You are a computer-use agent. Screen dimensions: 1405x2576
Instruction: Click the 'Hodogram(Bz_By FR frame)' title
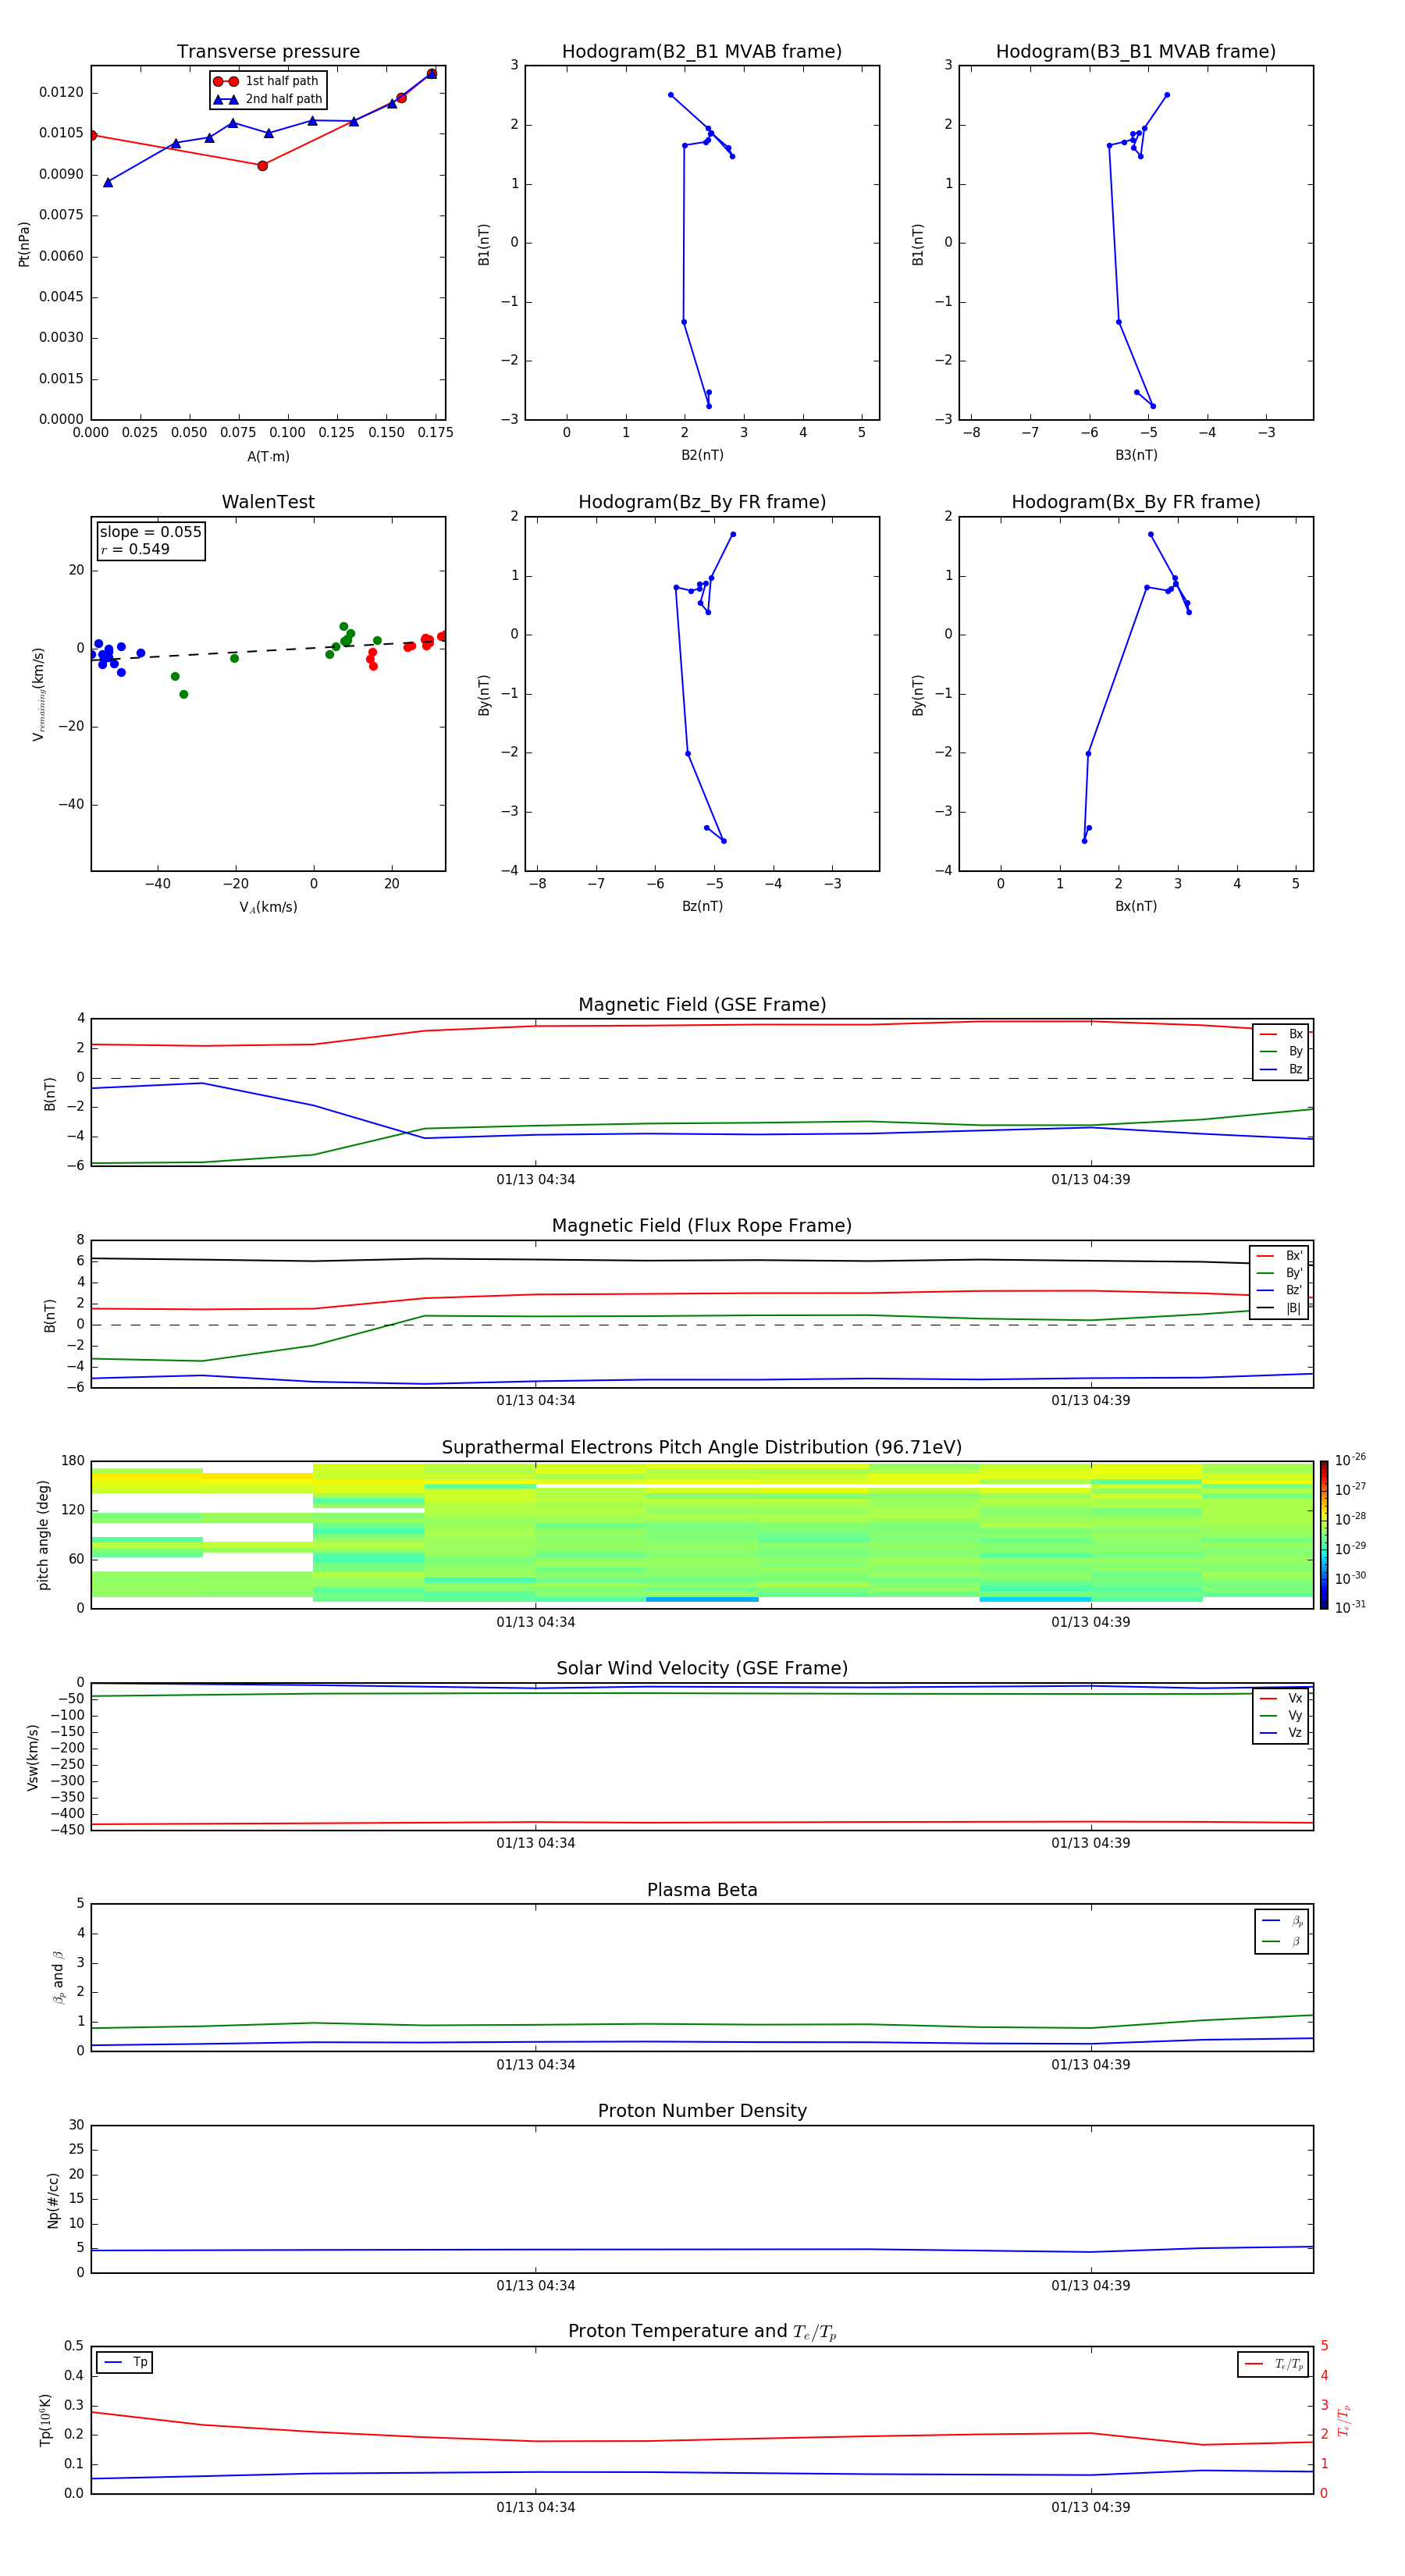coord(702,502)
